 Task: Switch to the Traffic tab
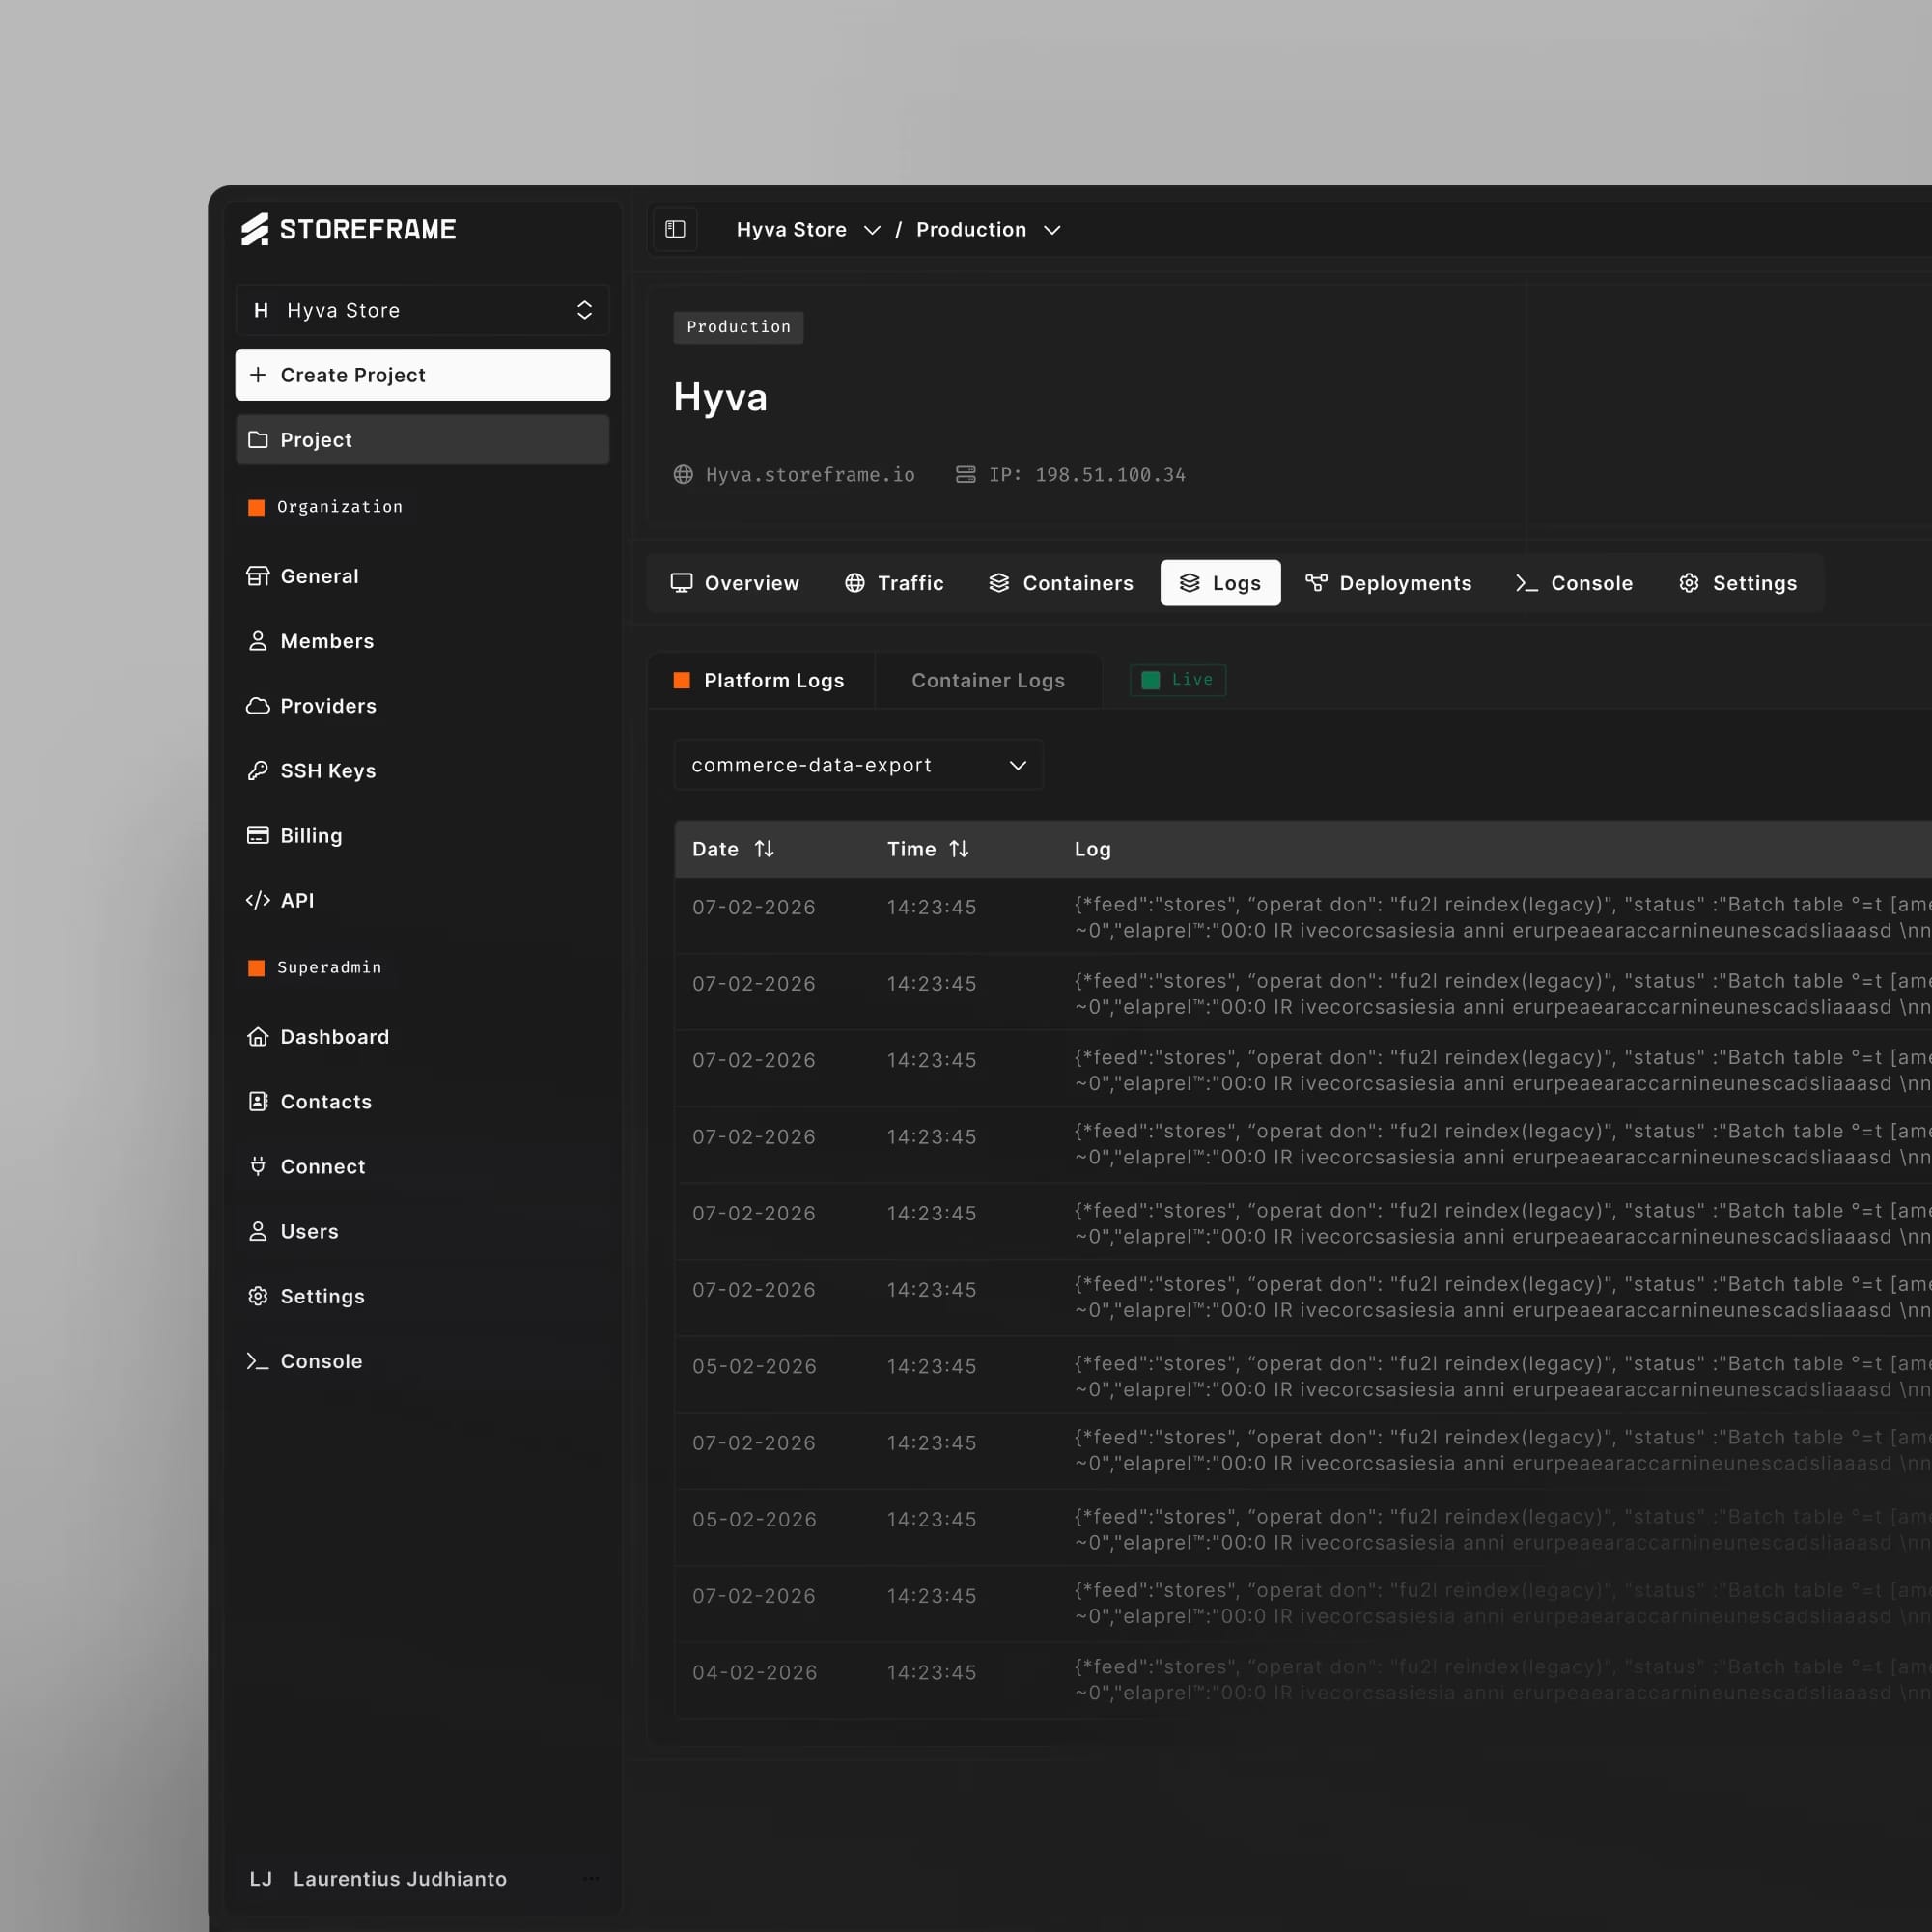[x=894, y=583]
